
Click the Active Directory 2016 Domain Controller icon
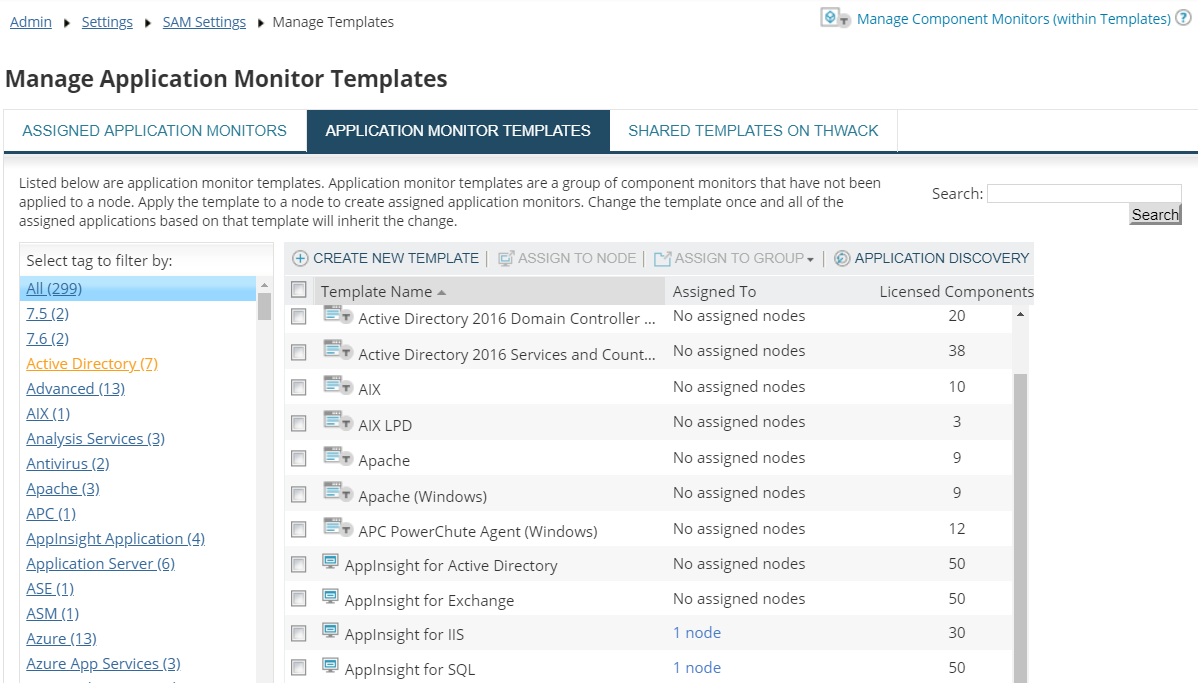tap(331, 315)
